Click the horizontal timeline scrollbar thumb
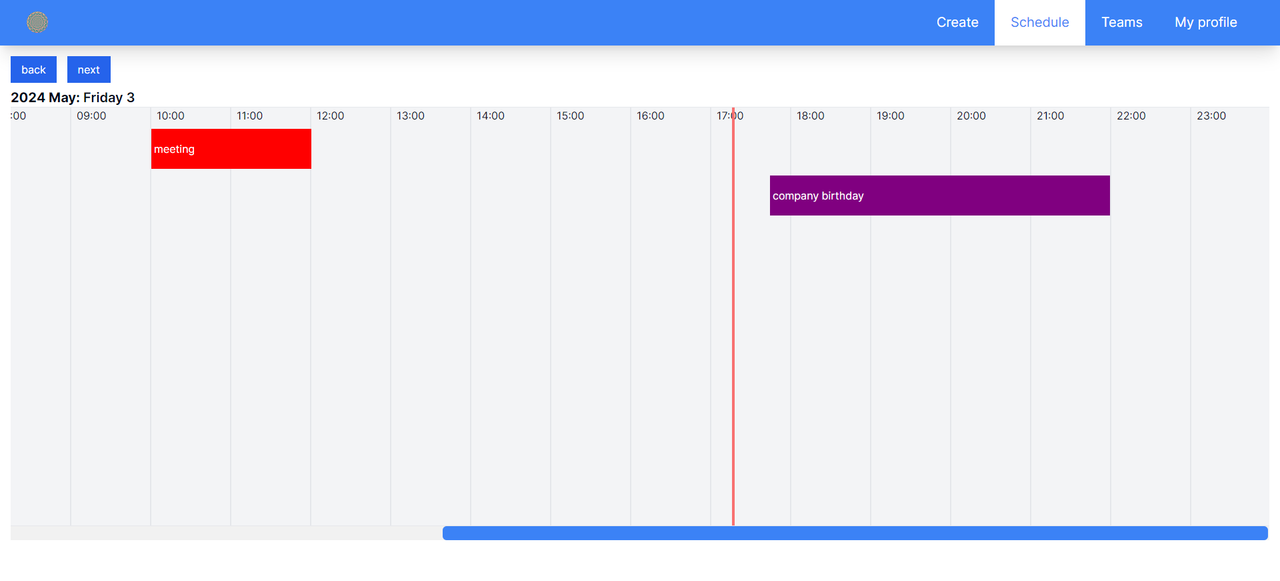The width and height of the screenshot is (1280, 581). point(855,533)
